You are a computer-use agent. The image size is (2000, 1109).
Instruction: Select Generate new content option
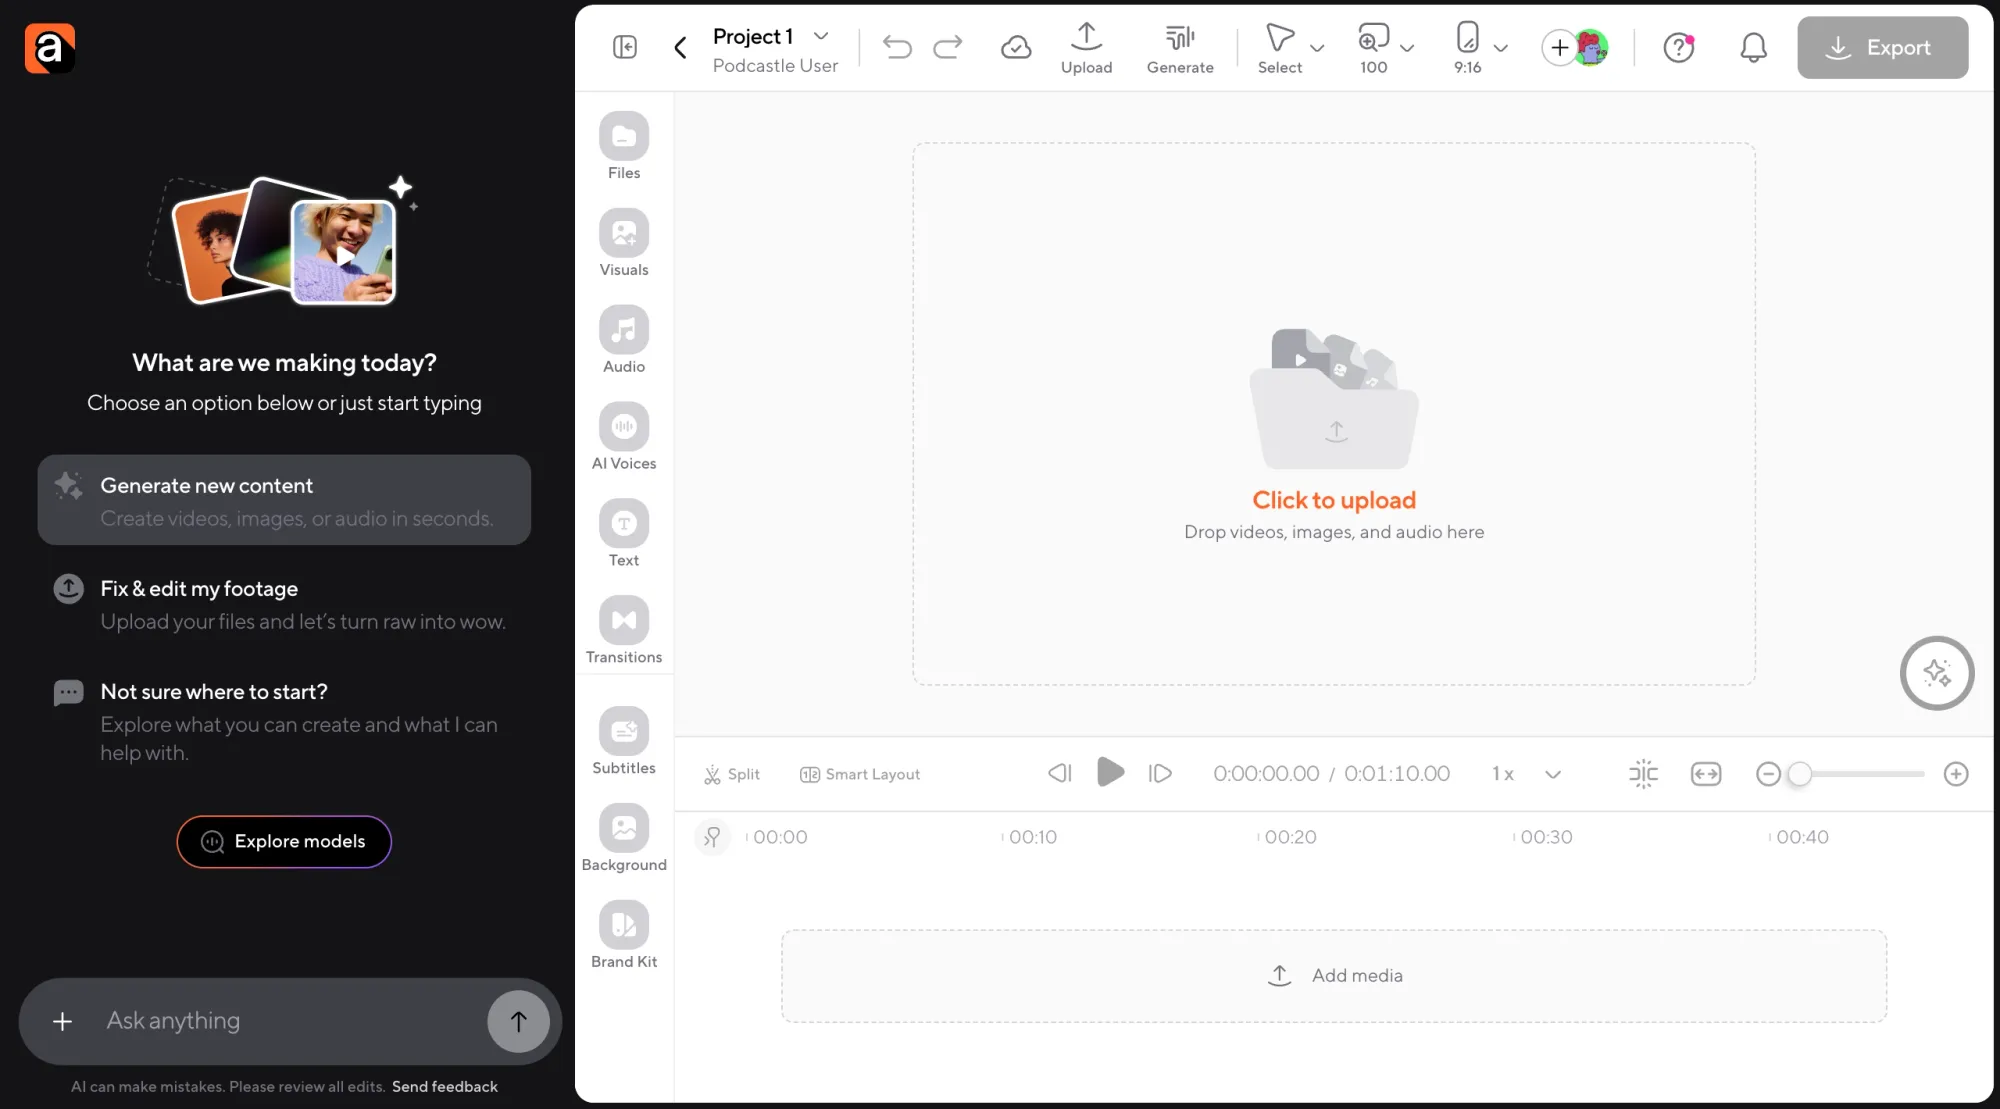(284, 500)
